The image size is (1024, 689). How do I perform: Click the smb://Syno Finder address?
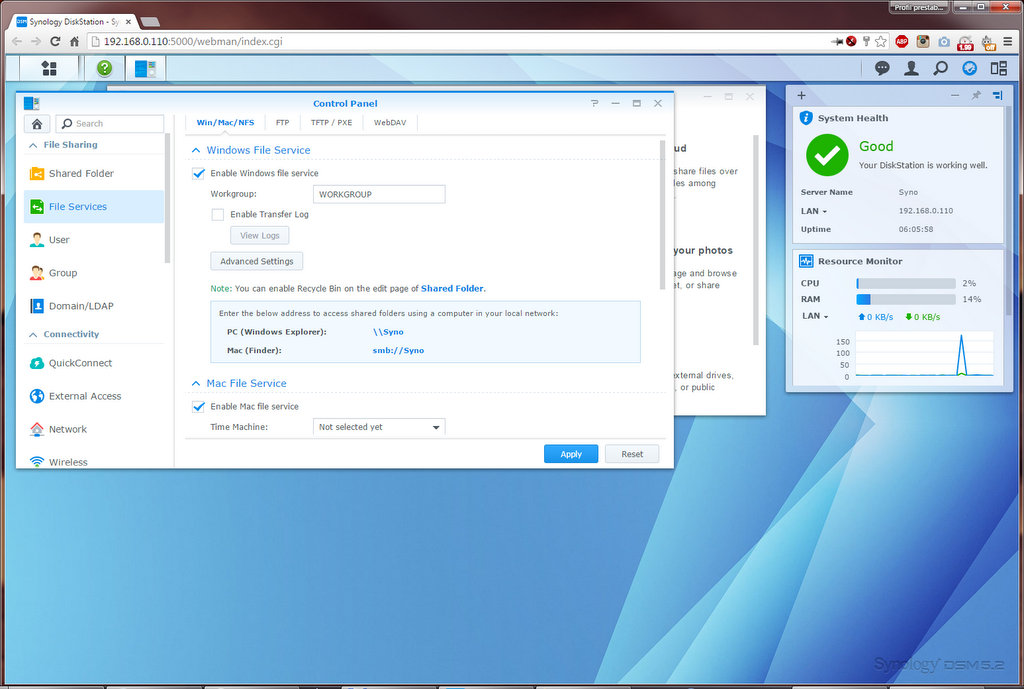[x=398, y=351]
